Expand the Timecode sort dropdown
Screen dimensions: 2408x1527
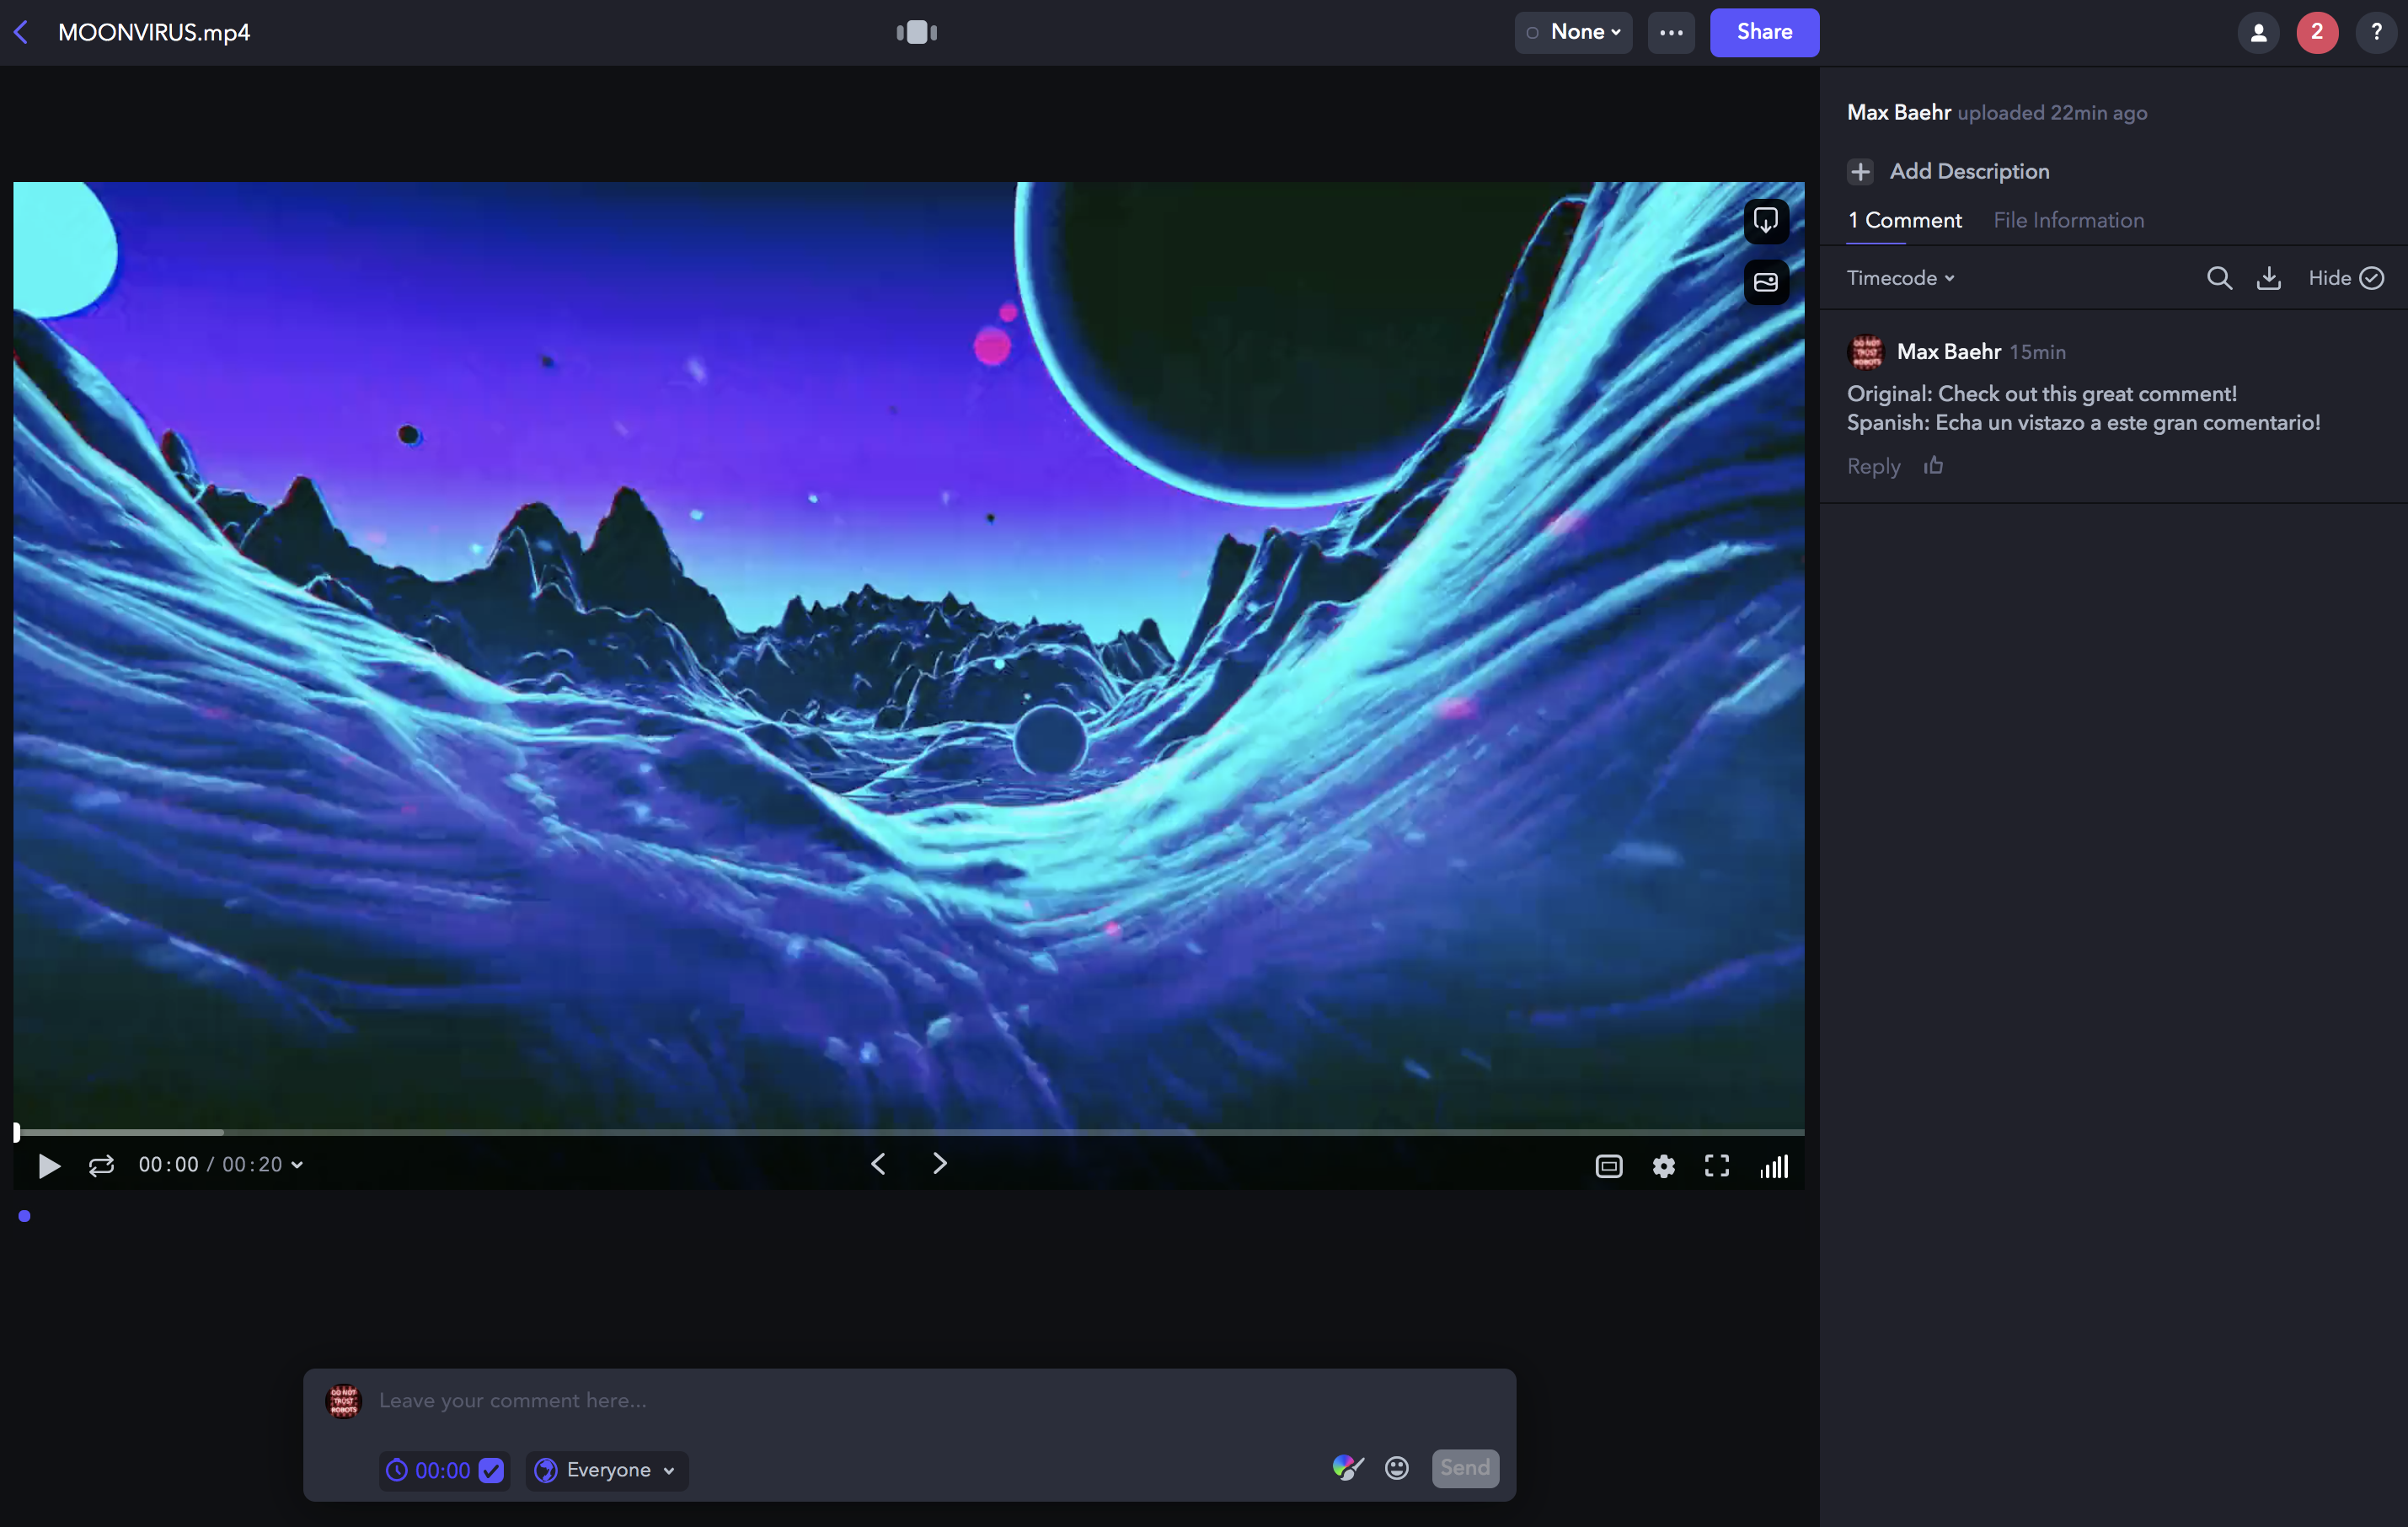[1899, 278]
